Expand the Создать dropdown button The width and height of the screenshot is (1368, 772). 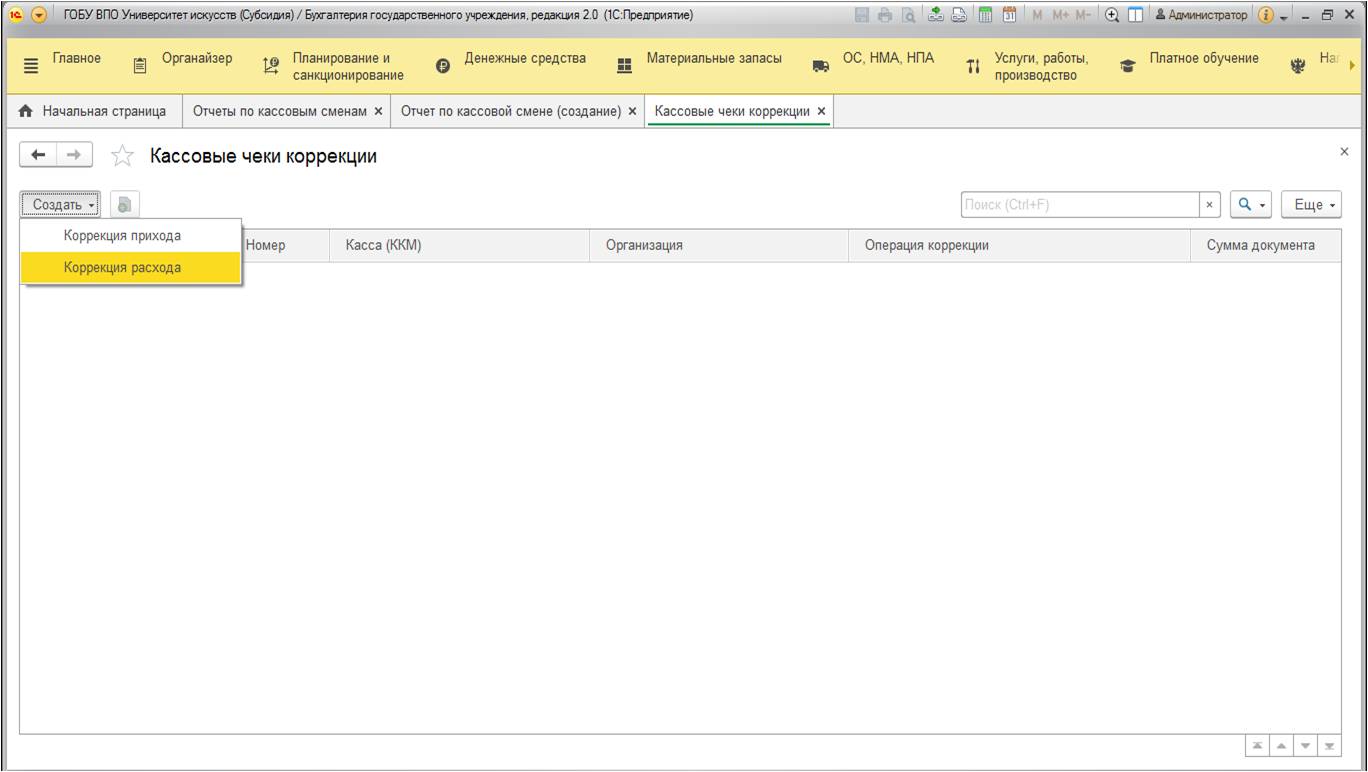click(61, 205)
